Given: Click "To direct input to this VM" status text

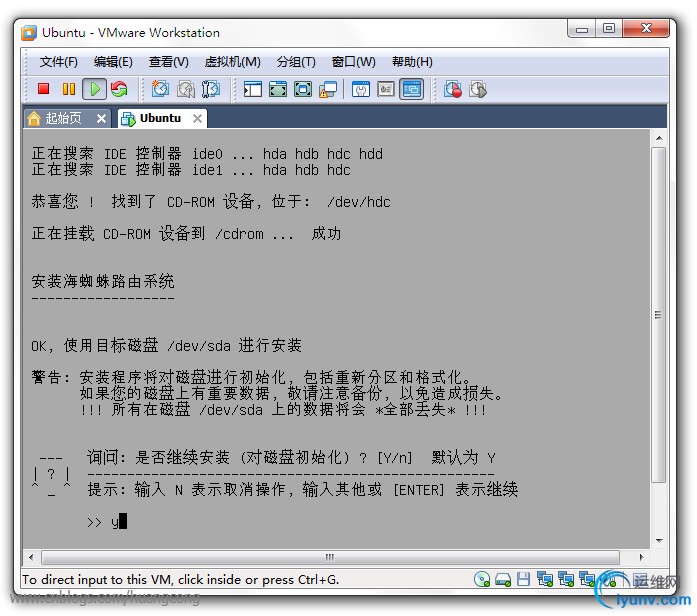Looking at the screenshot, I should 97,580.
